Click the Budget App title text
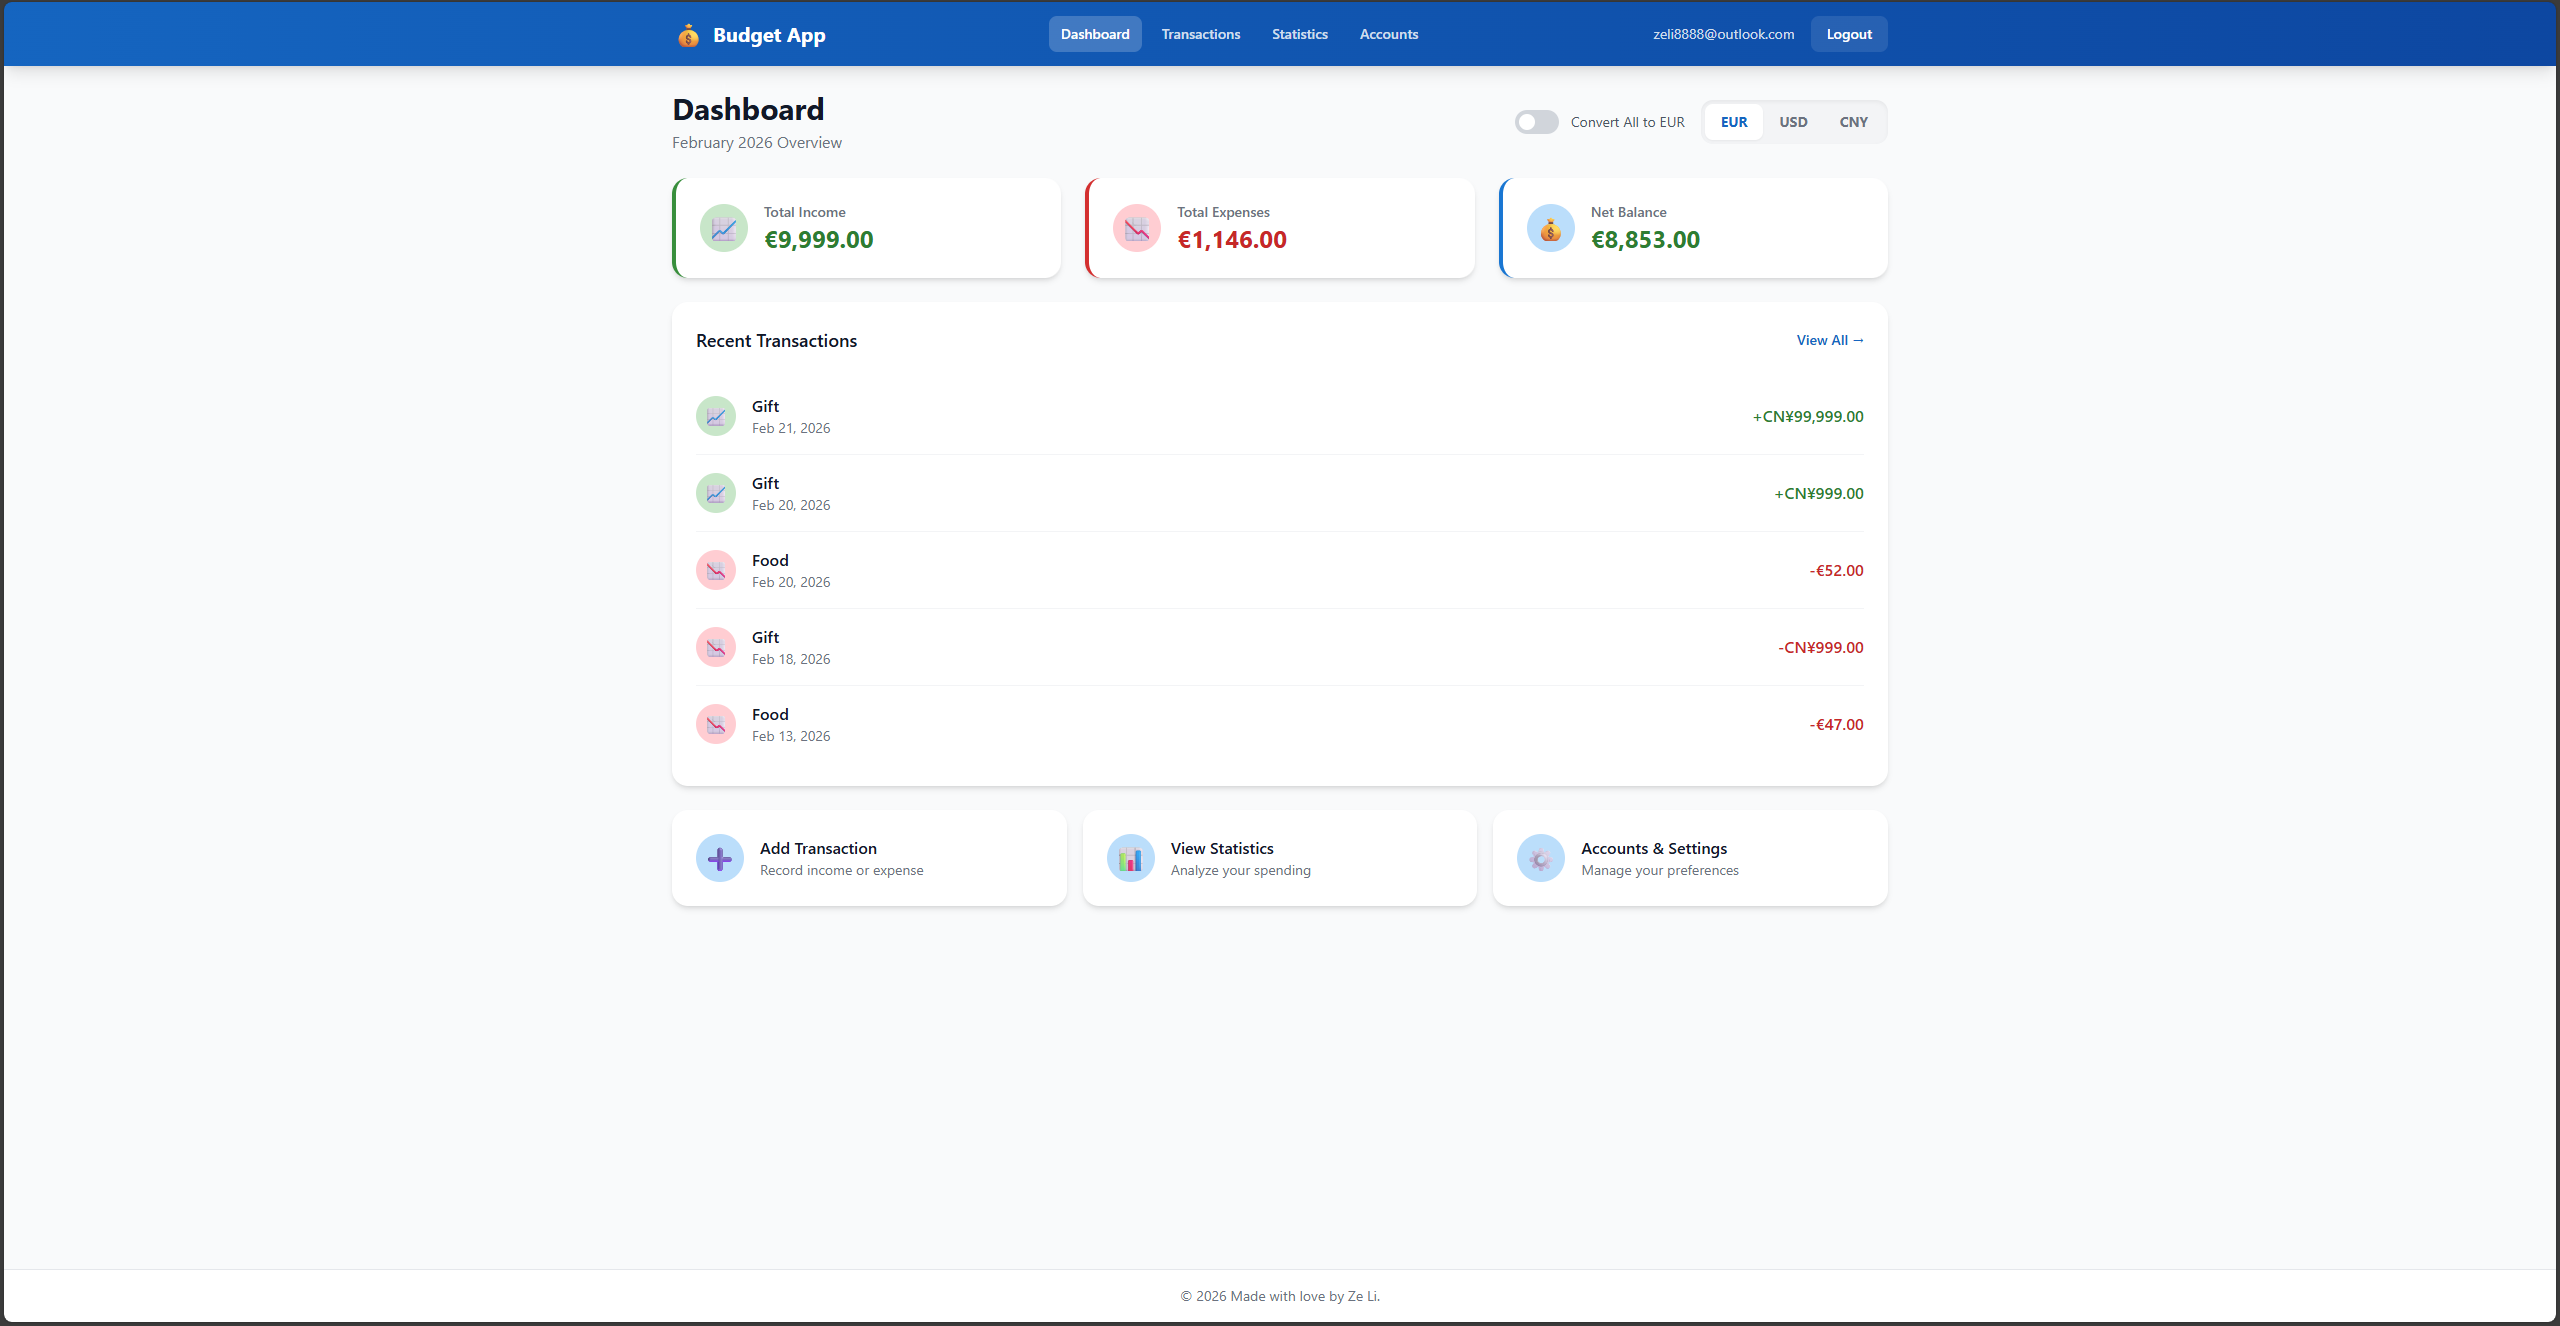This screenshot has height=1326, width=2560. pyautogui.click(x=769, y=35)
